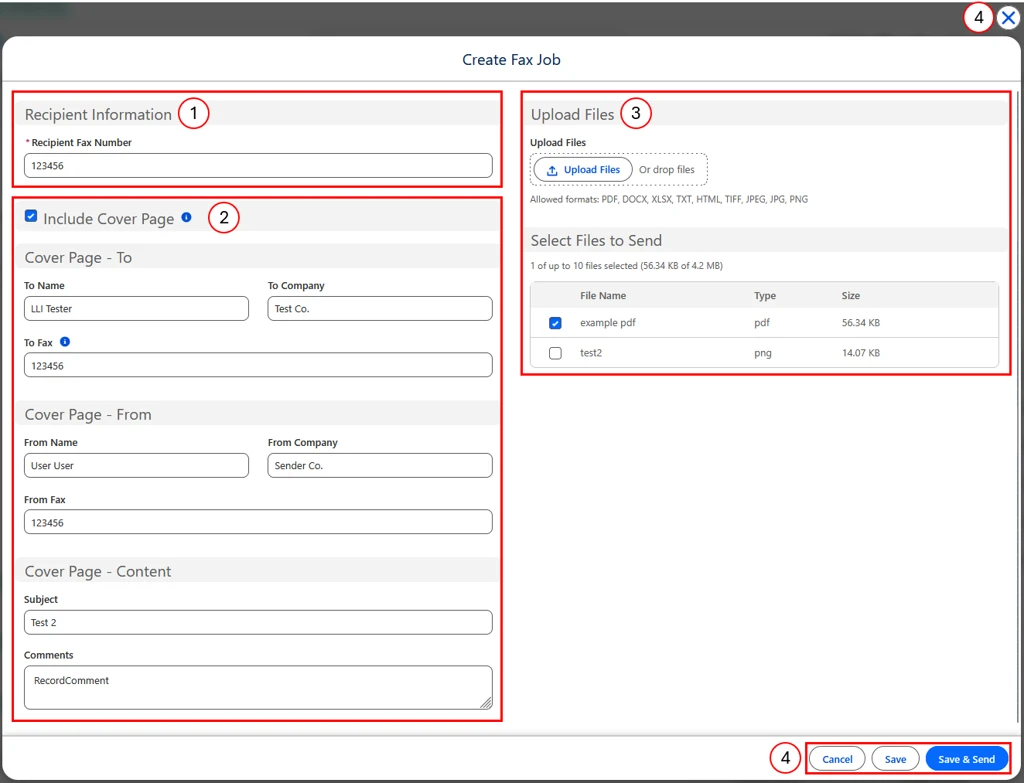The width and height of the screenshot is (1024, 783).
Task: Click the 'png' type cell
Action: [x=762, y=353]
